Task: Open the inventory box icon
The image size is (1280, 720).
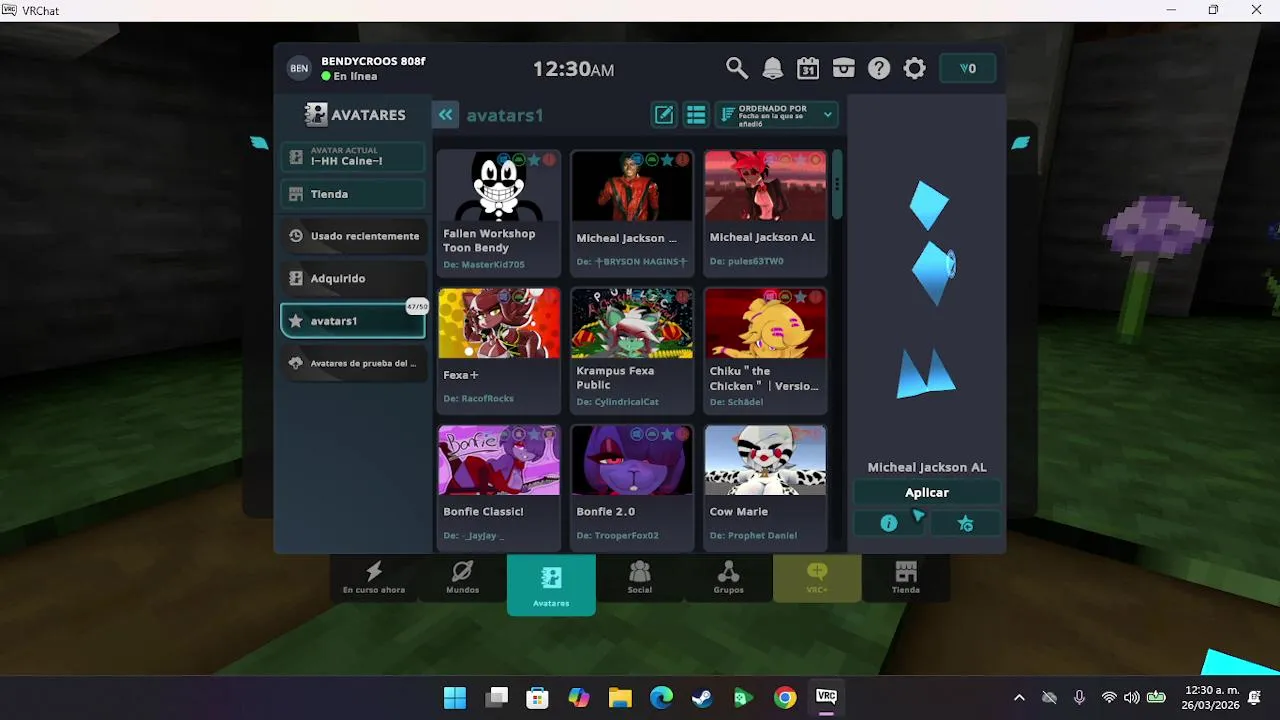Action: point(844,68)
